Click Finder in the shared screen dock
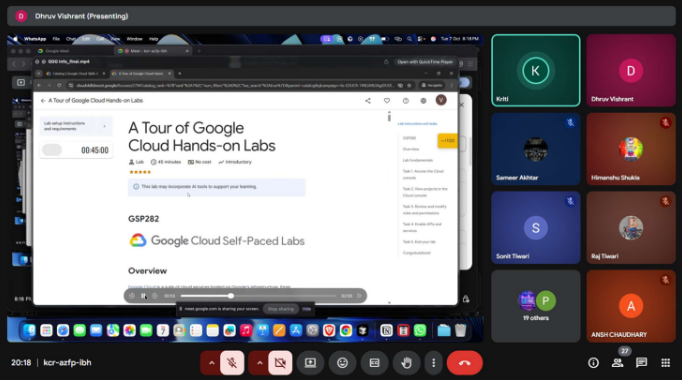This screenshot has width=682, height=380. [x=30, y=331]
